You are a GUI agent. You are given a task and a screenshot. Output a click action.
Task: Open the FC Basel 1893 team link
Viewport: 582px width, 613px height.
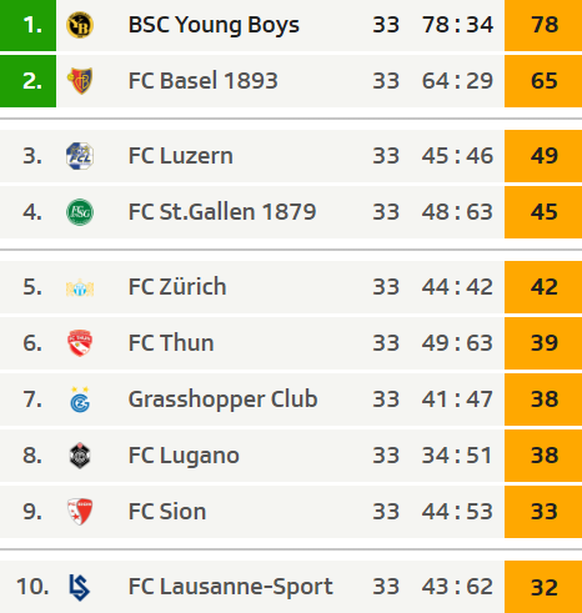click(x=203, y=81)
